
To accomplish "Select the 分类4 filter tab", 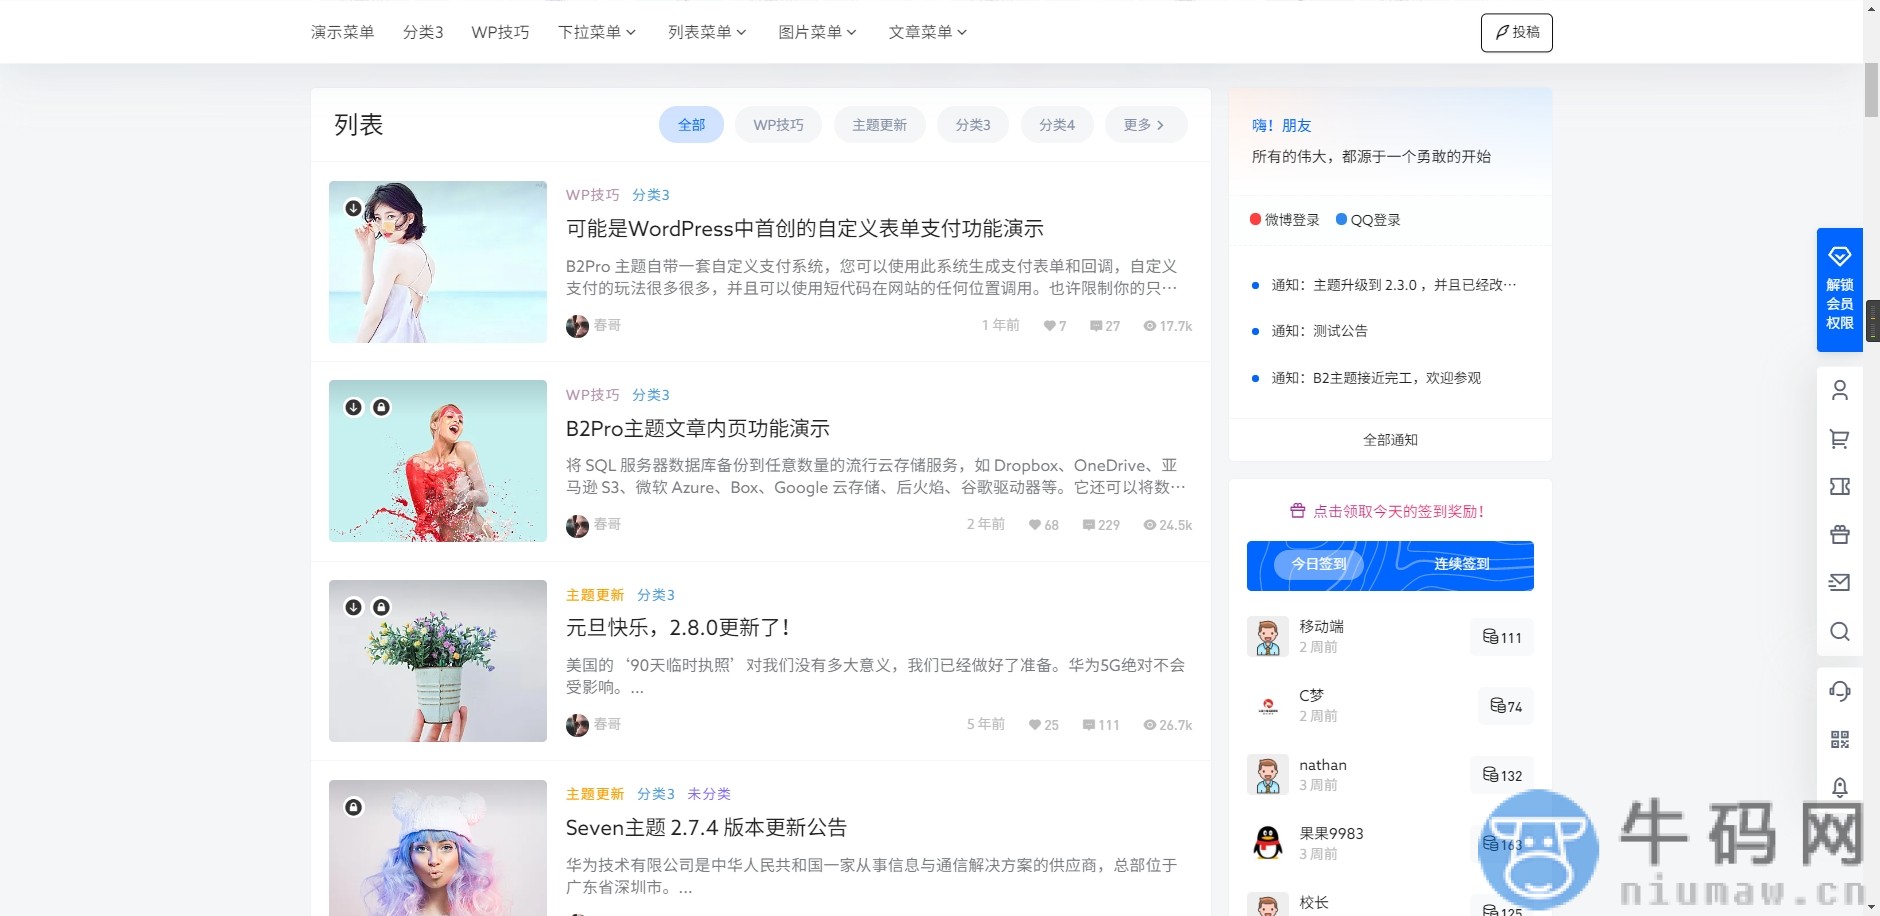I will pyautogui.click(x=1056, y=125).
